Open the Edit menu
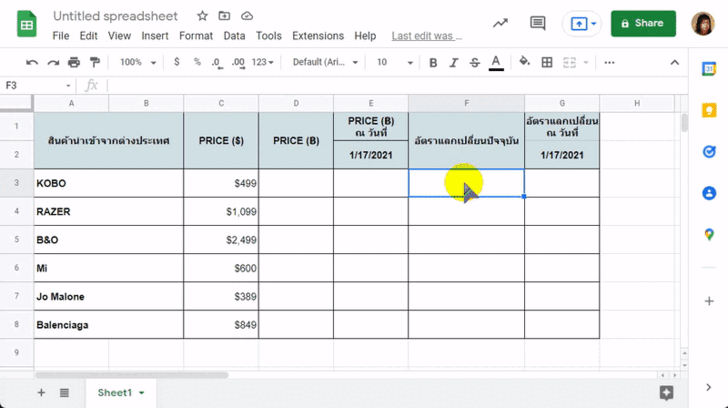Screen dimensions: 728x408 point(88,36)
